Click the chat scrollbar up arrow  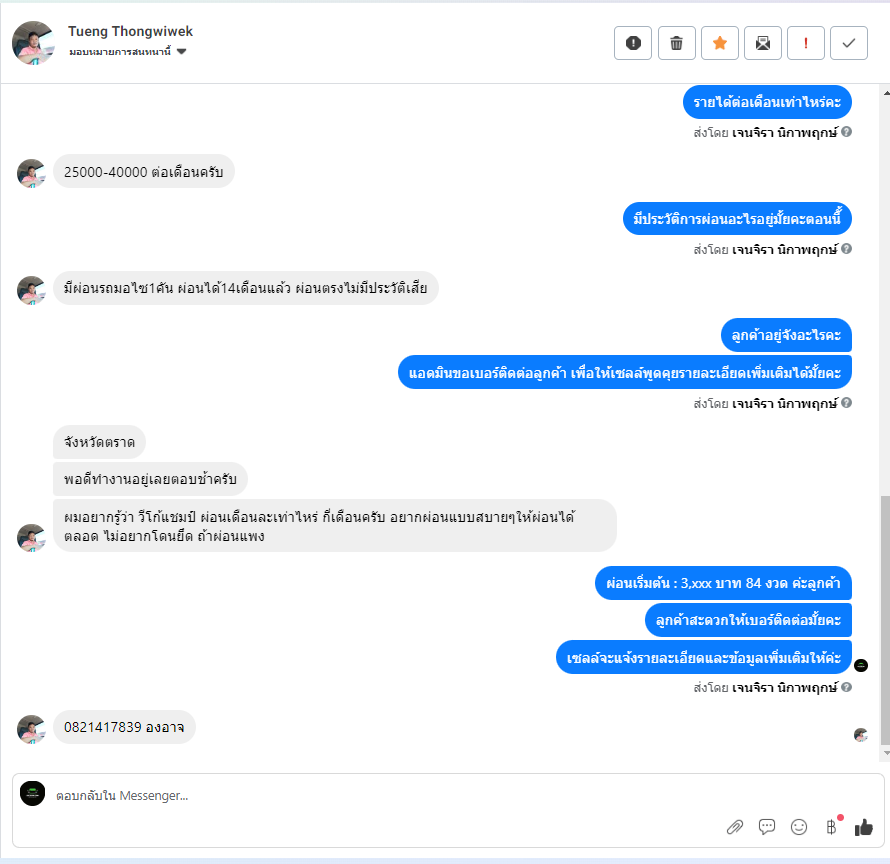coord(886,91)
